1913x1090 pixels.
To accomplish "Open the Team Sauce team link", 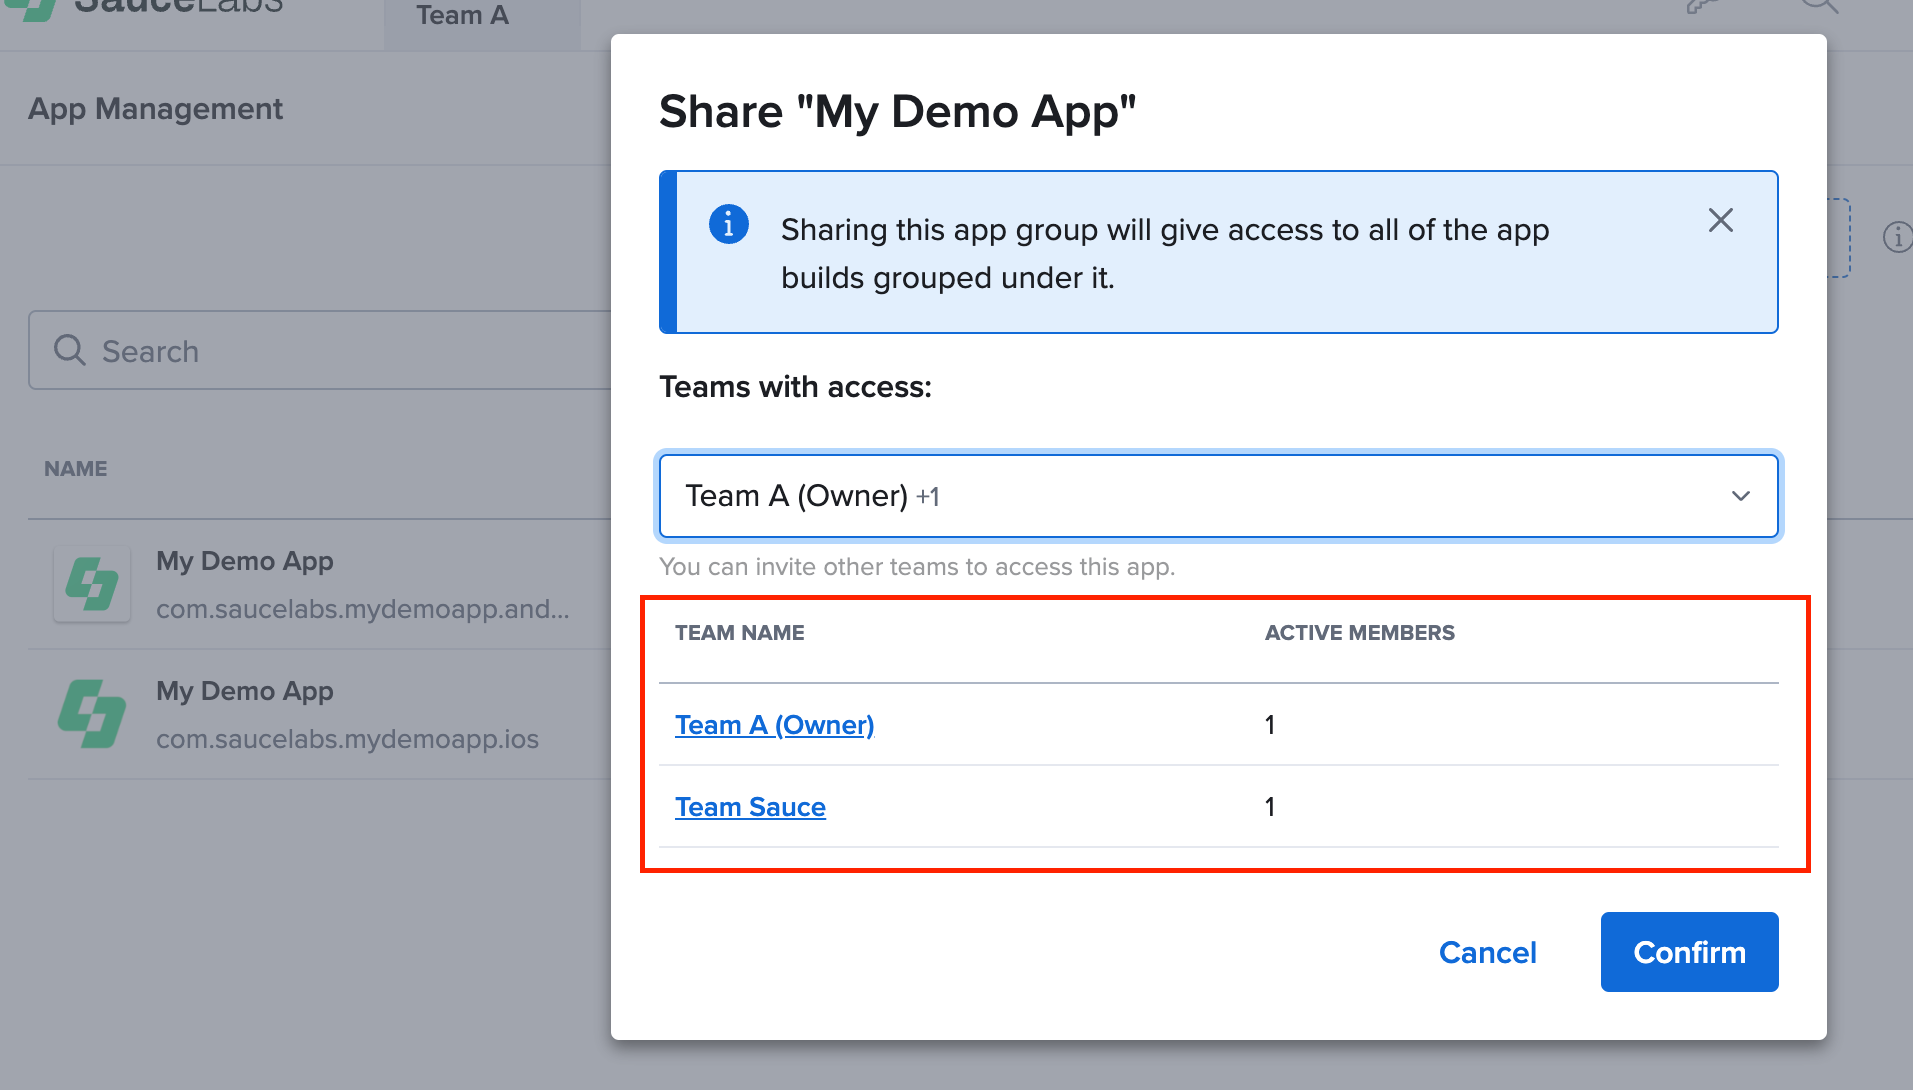I will pos(750,807).
